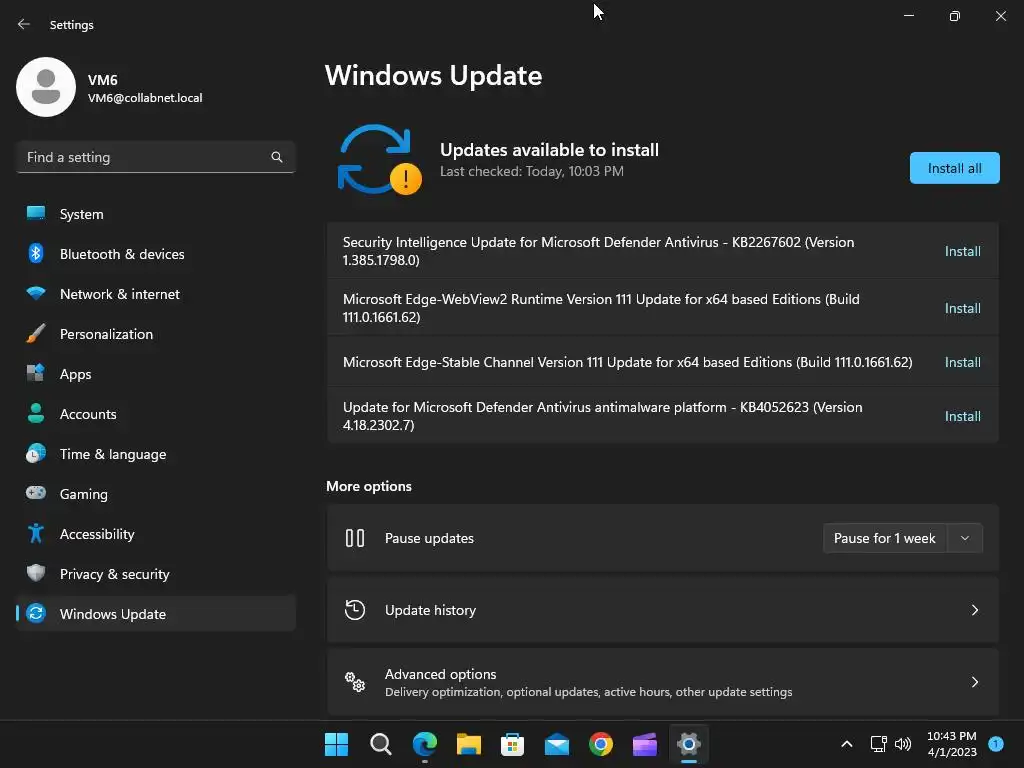This screenshot has height=768, width=1024.
Task: Click the Pause updates pause icon
Action: pyautogui.click(x=355, y=538)
